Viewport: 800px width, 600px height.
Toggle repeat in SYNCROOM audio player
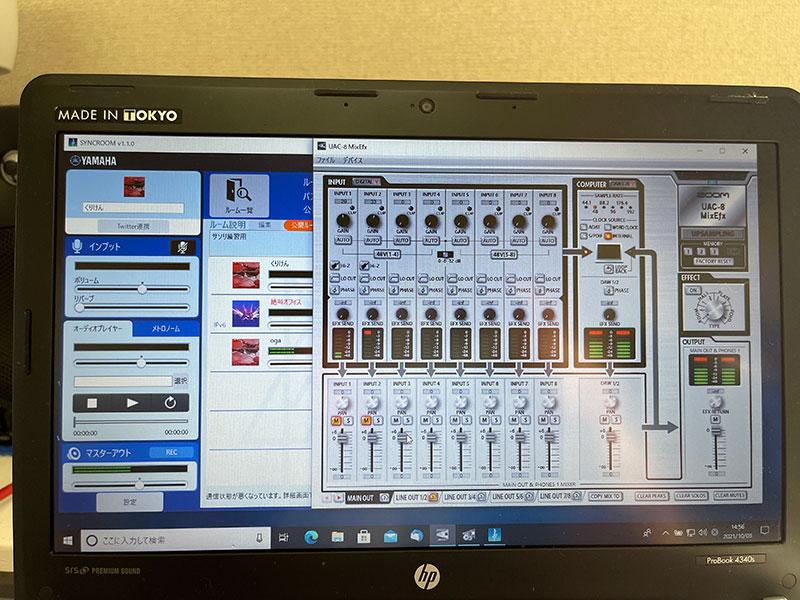click(x=170, y=403)
